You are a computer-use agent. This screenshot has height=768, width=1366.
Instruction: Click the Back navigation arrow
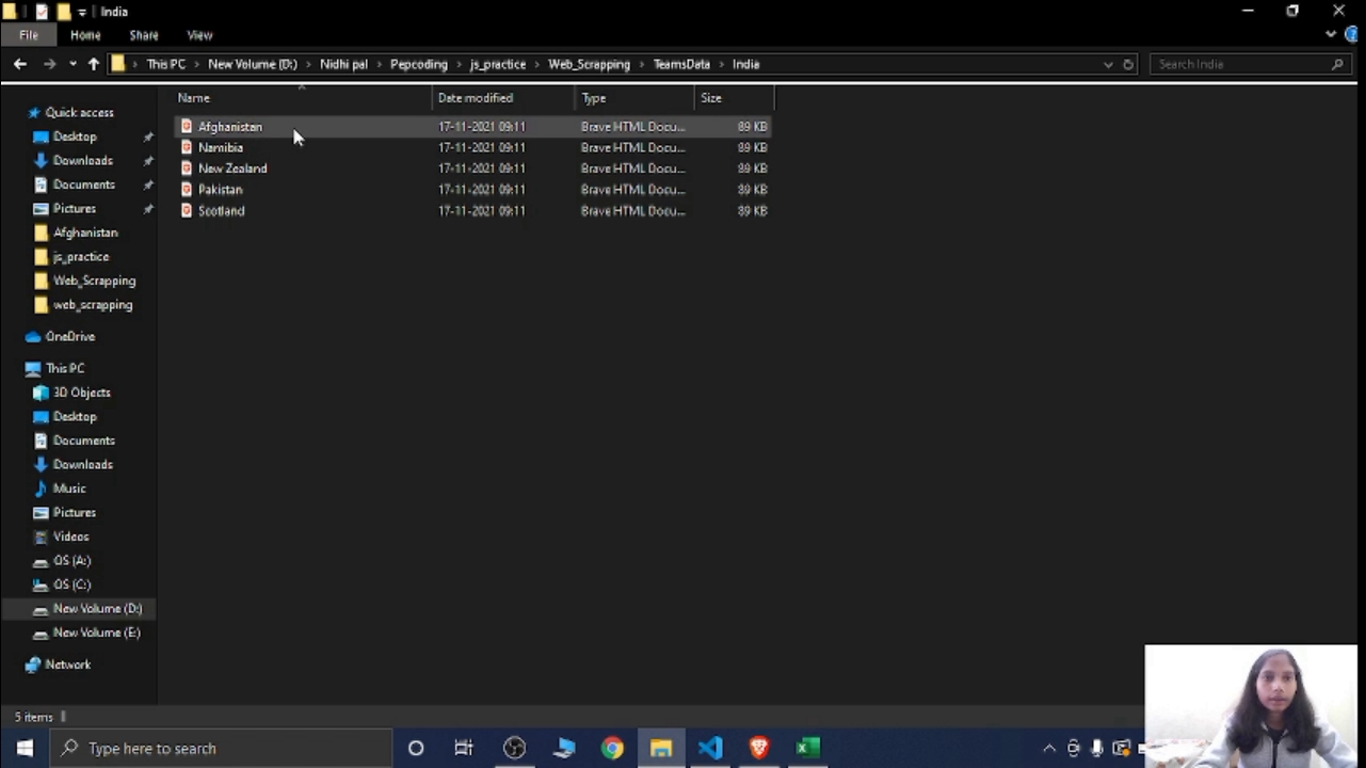[20, 64]
